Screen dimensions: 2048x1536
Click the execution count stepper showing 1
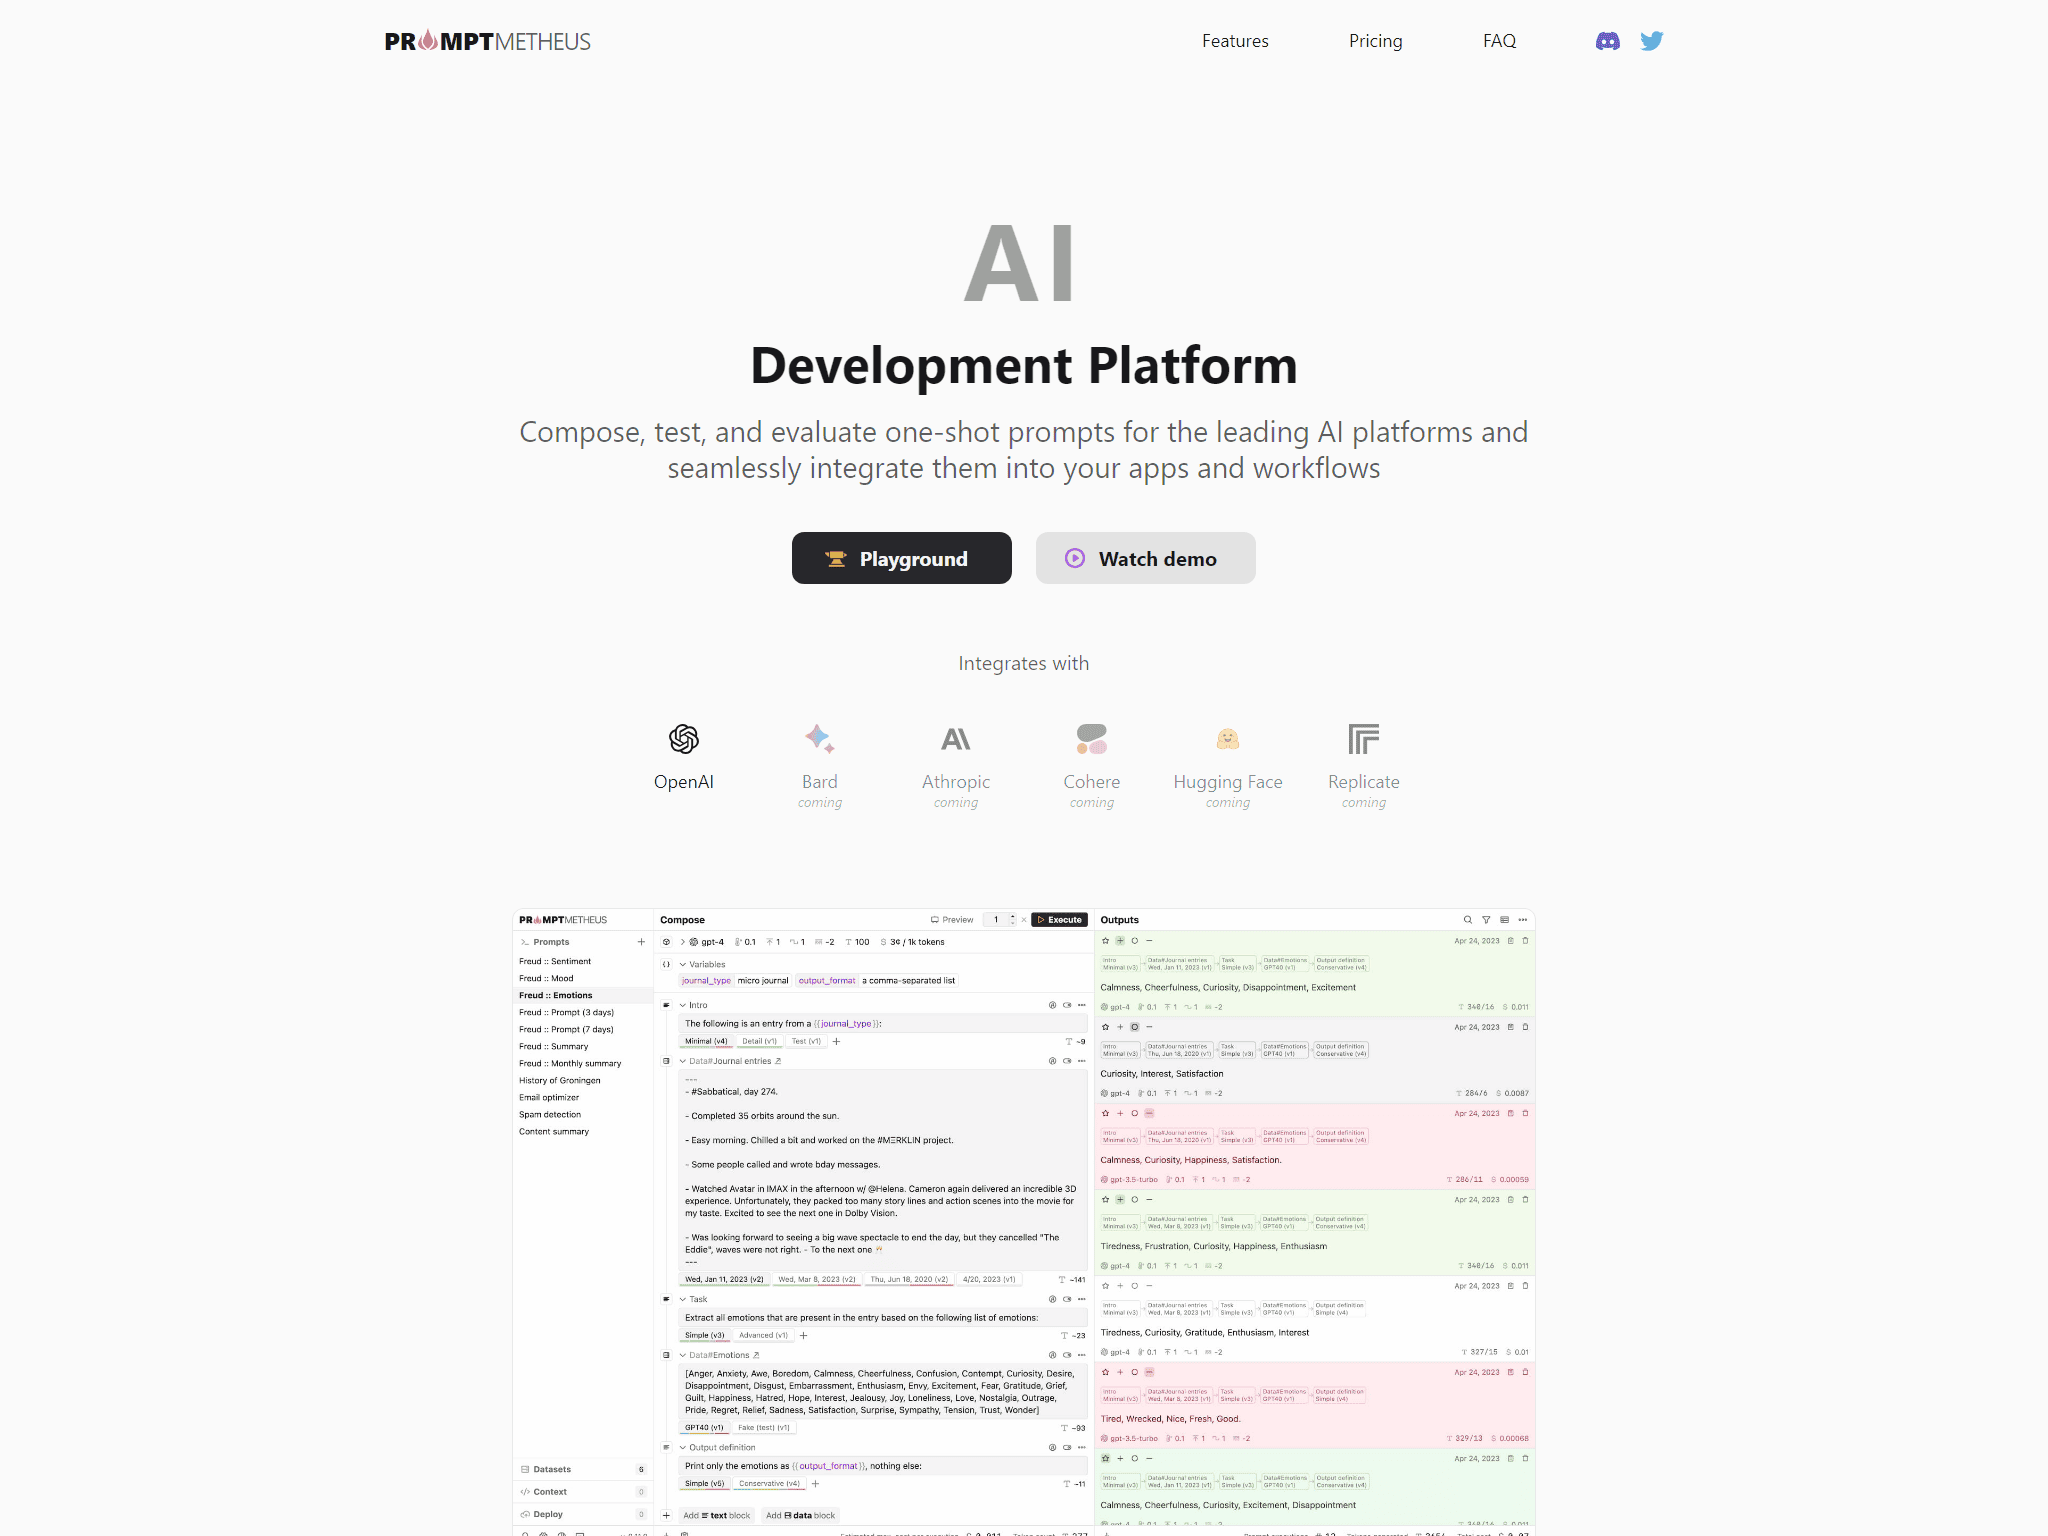coord(1000,920)
